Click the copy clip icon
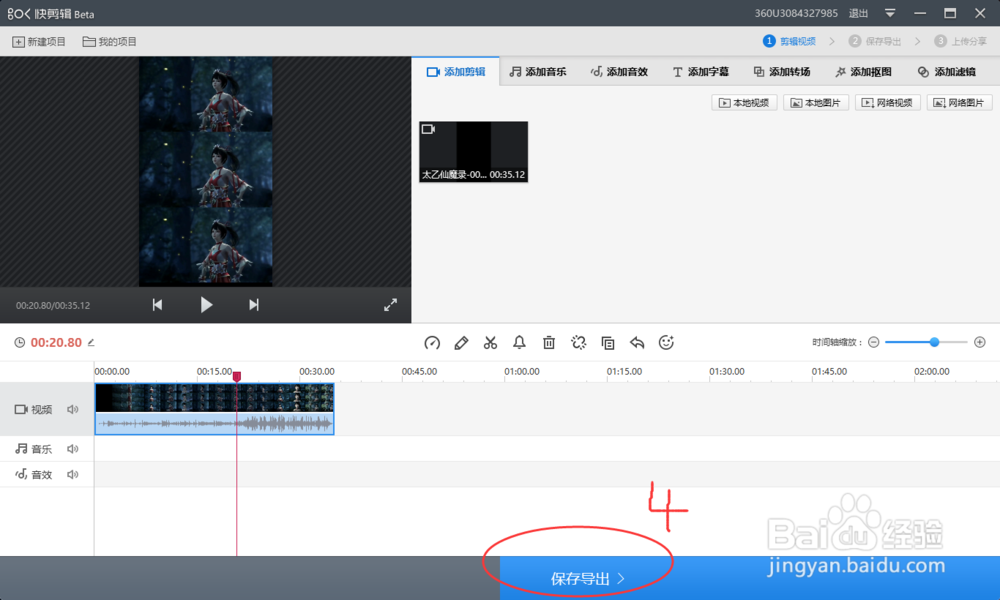The height and width of the screenshot is (600, 1000). (608, 343)
